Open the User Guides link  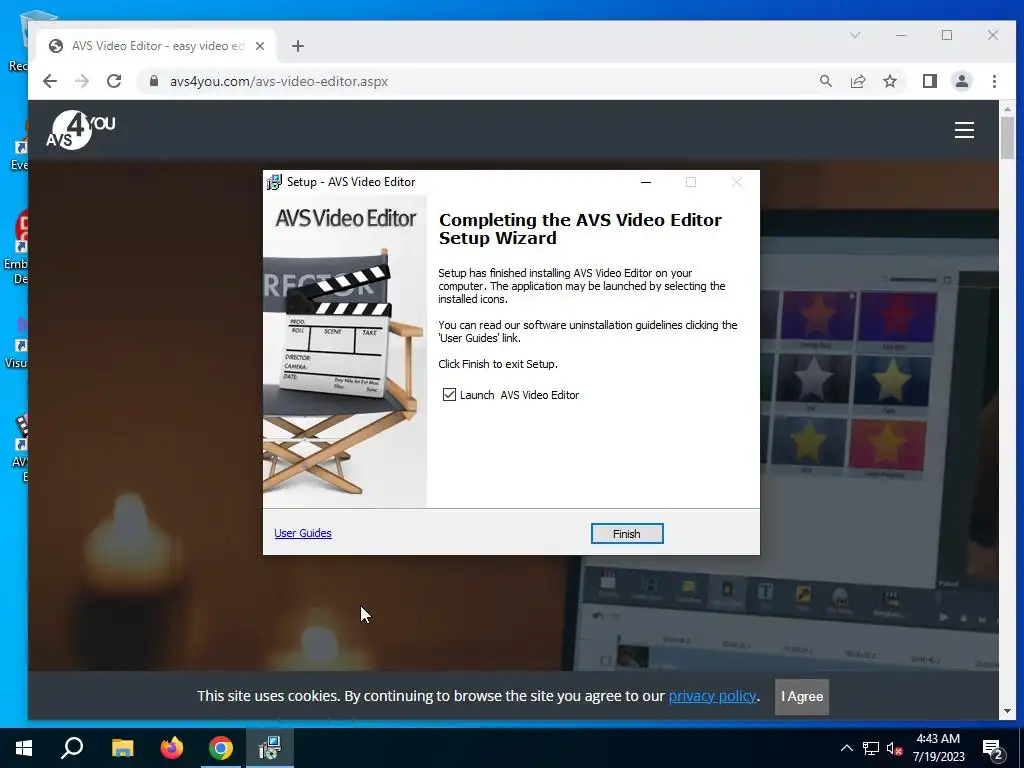point(302,533)
